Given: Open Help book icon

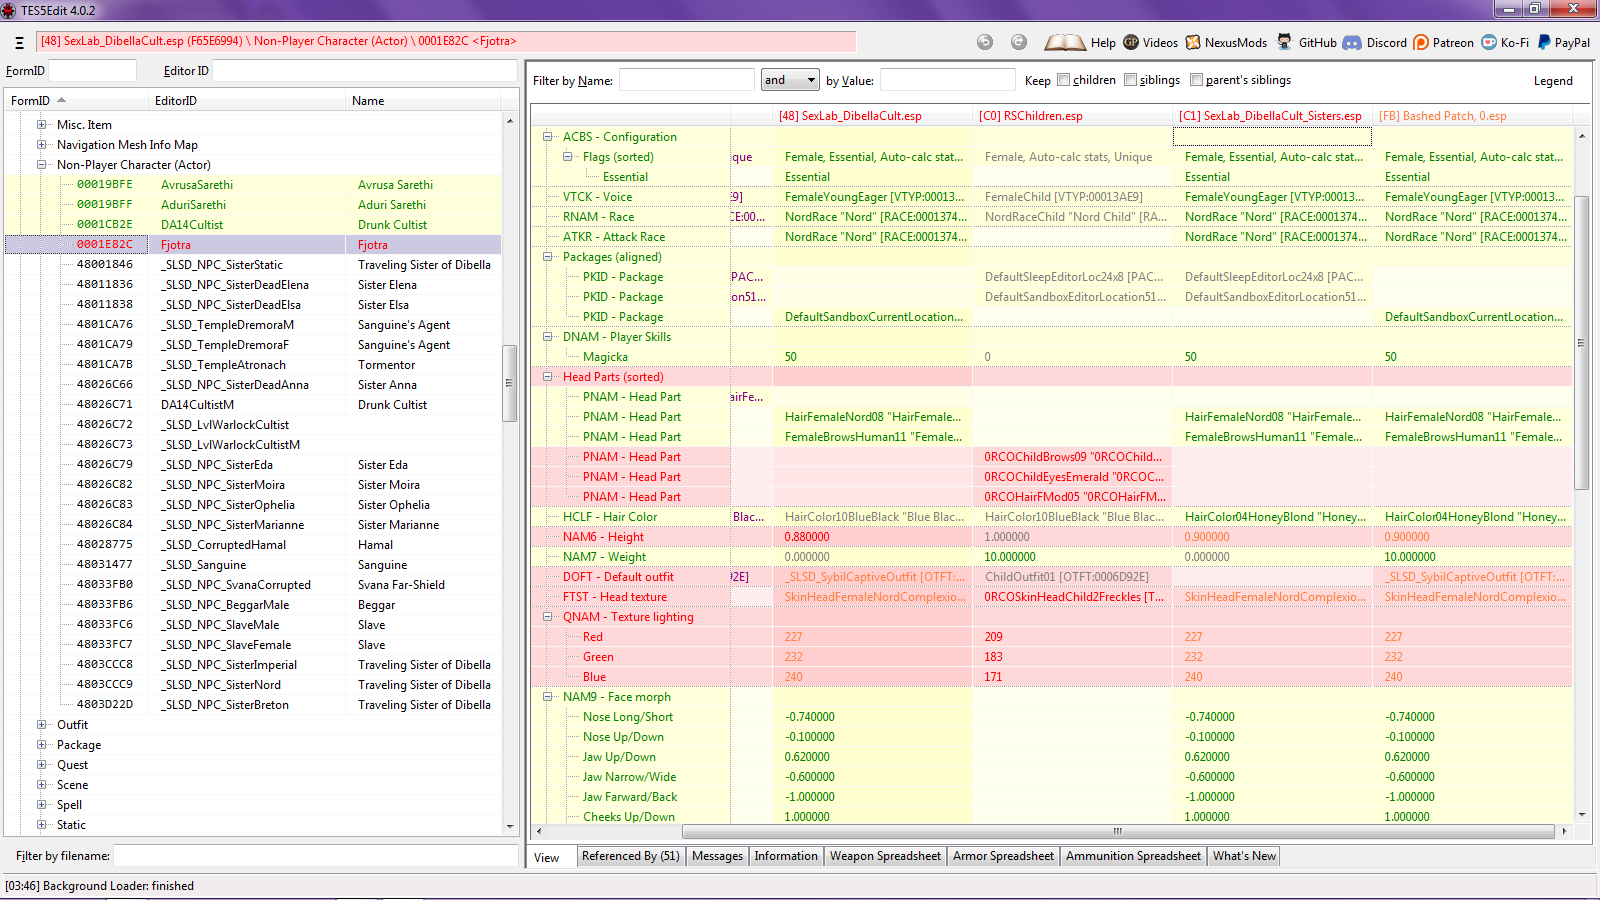Looking at the screenshot, I should tap(1064, 42).
